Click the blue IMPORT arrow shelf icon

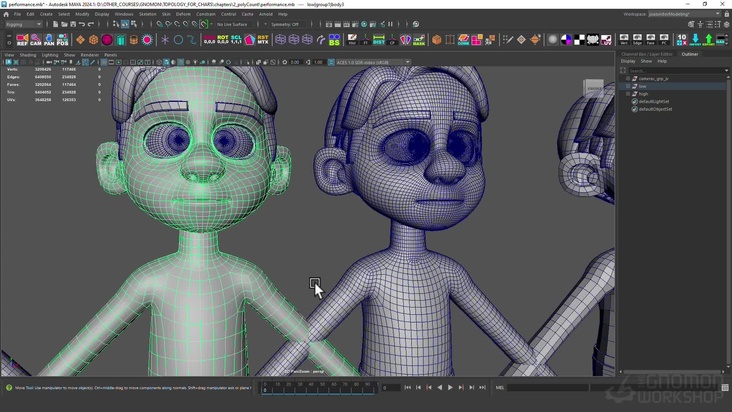click(x=695, y=40)
